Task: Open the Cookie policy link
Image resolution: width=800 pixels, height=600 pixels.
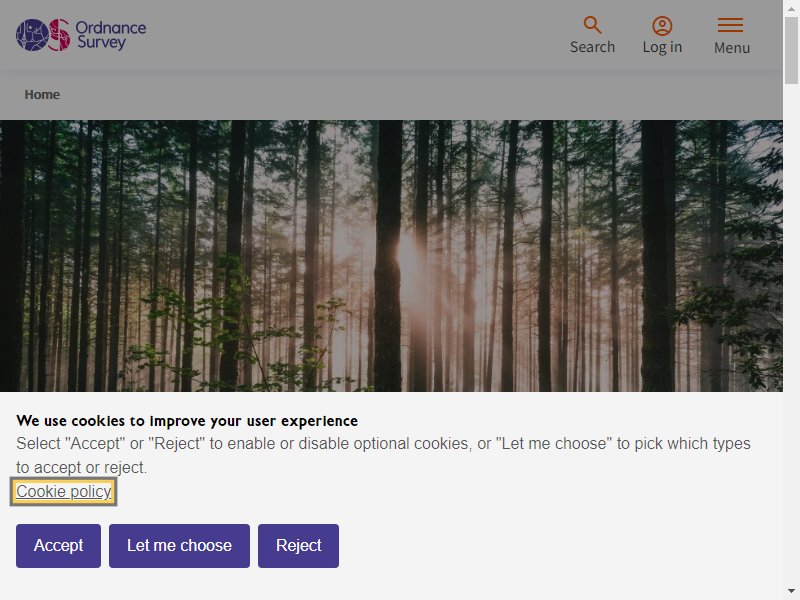Action: point(64,491)
